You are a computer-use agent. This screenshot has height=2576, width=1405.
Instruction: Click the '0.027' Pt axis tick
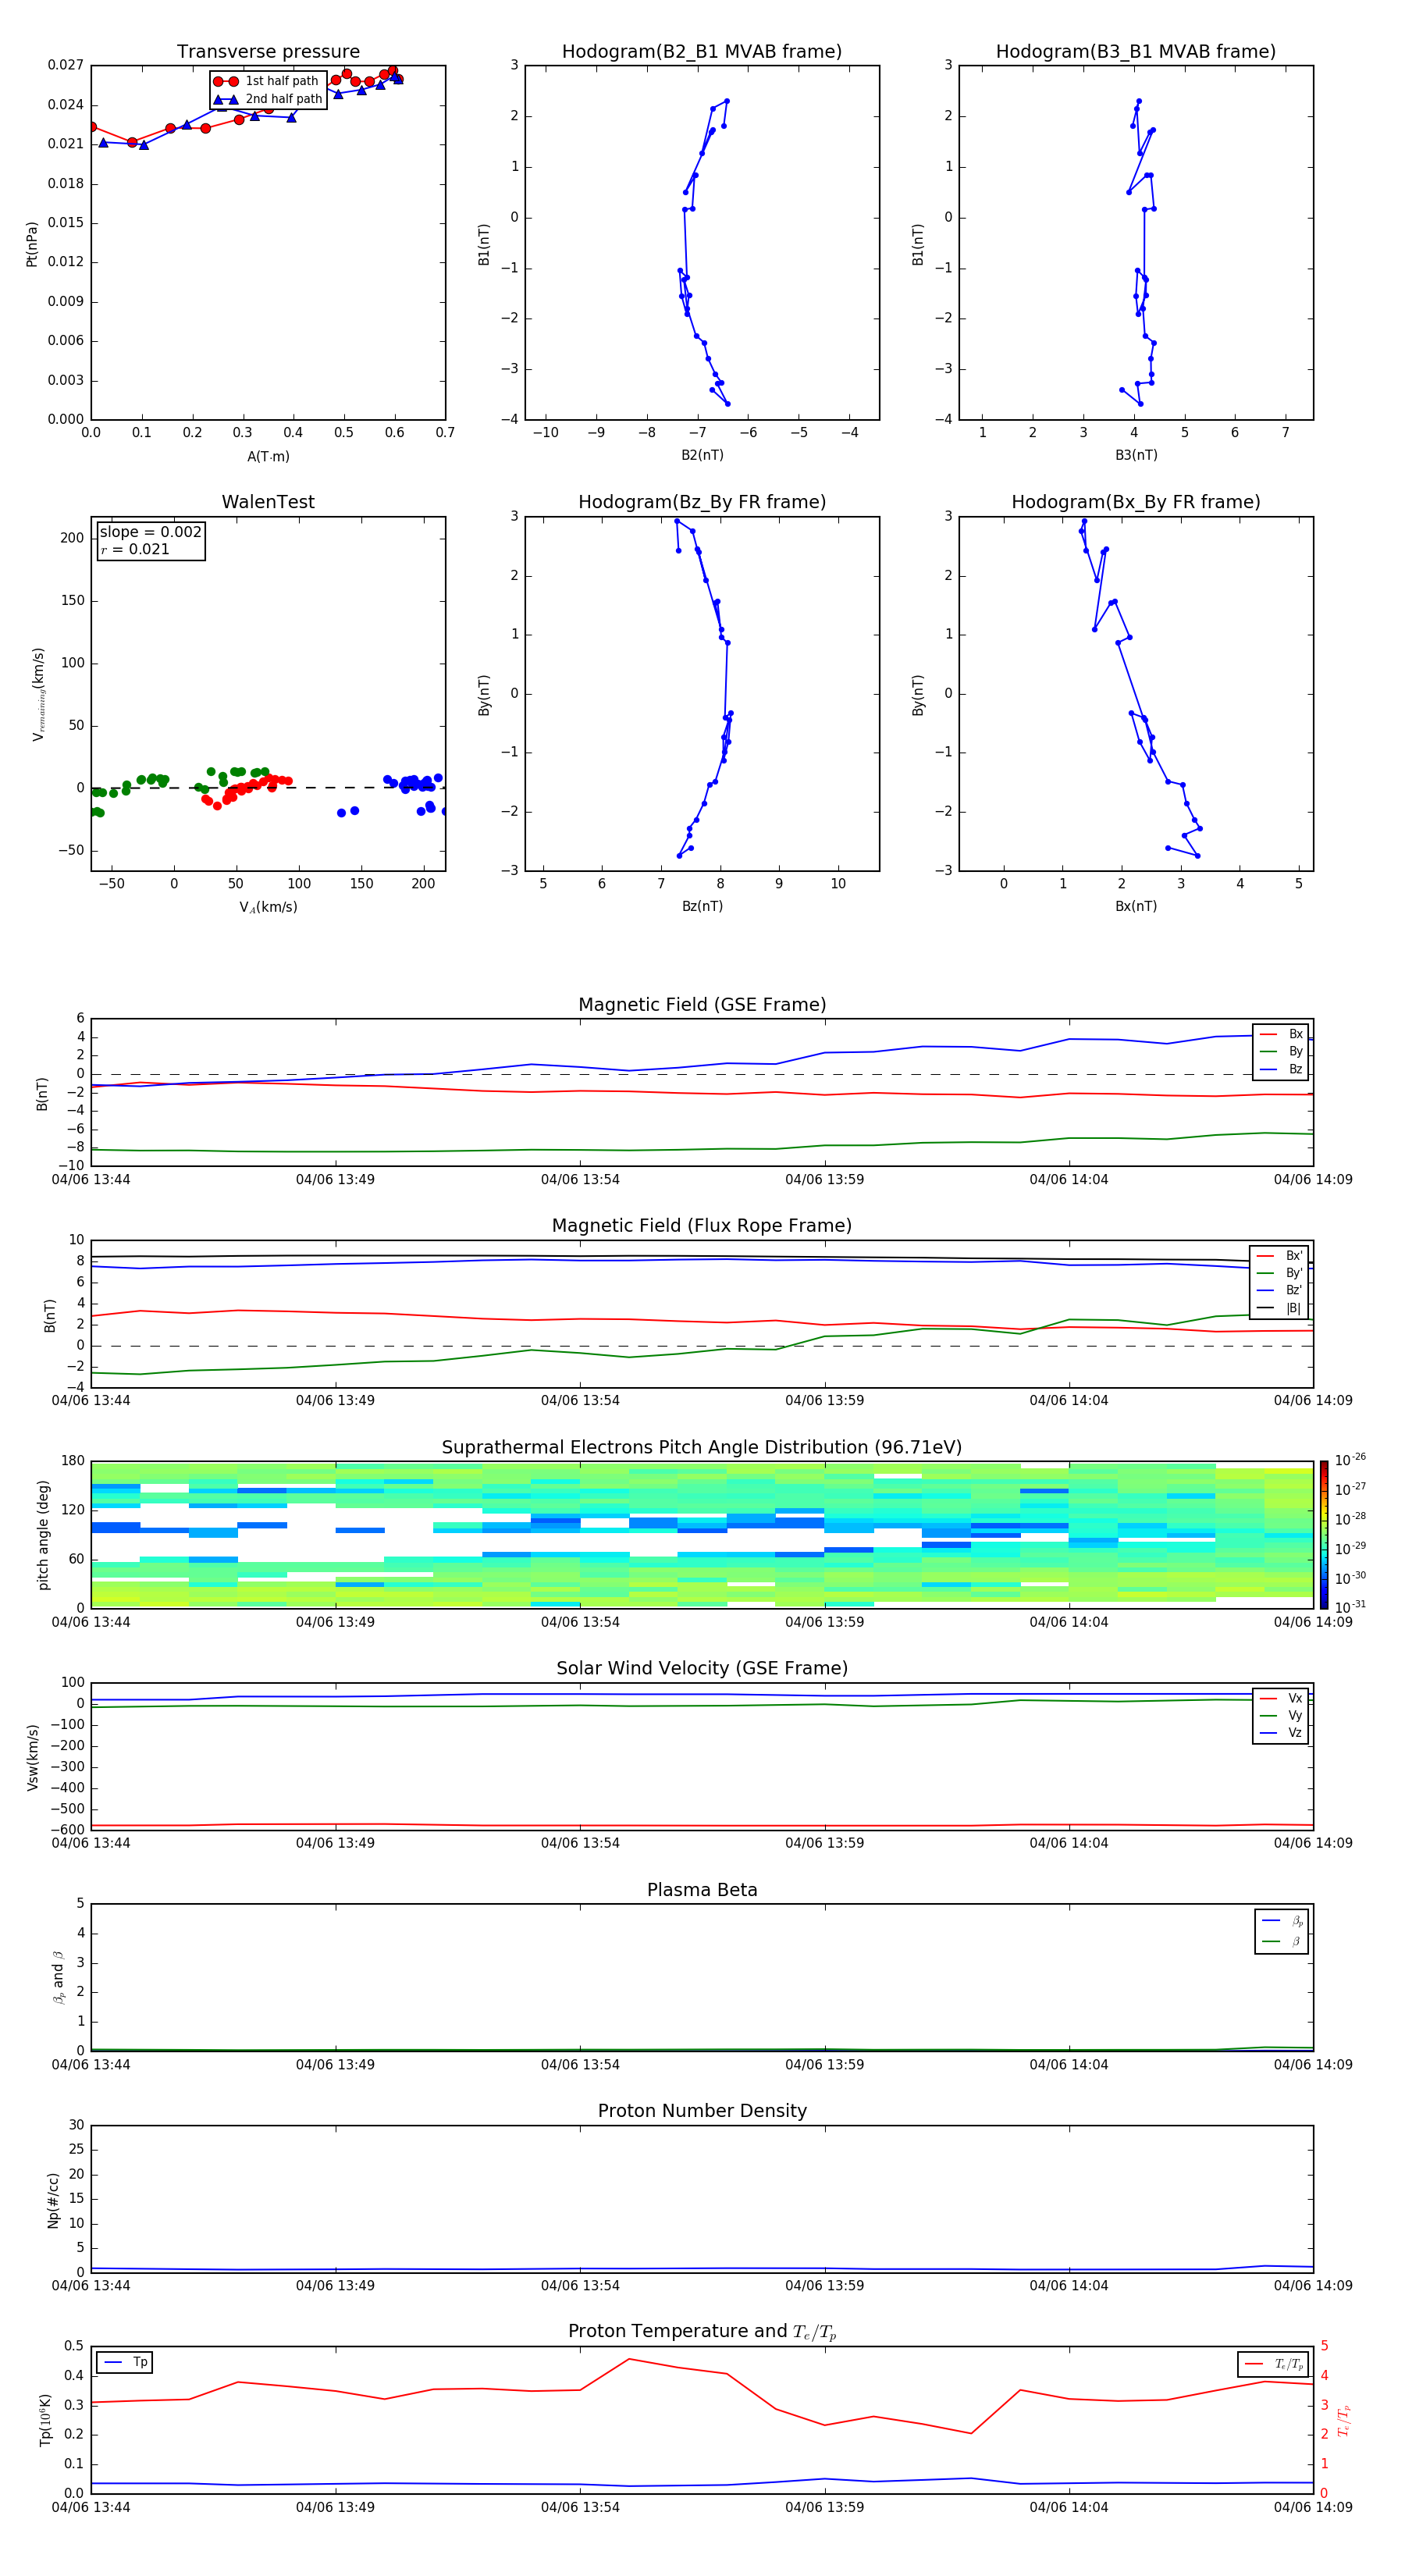[66, 65]
